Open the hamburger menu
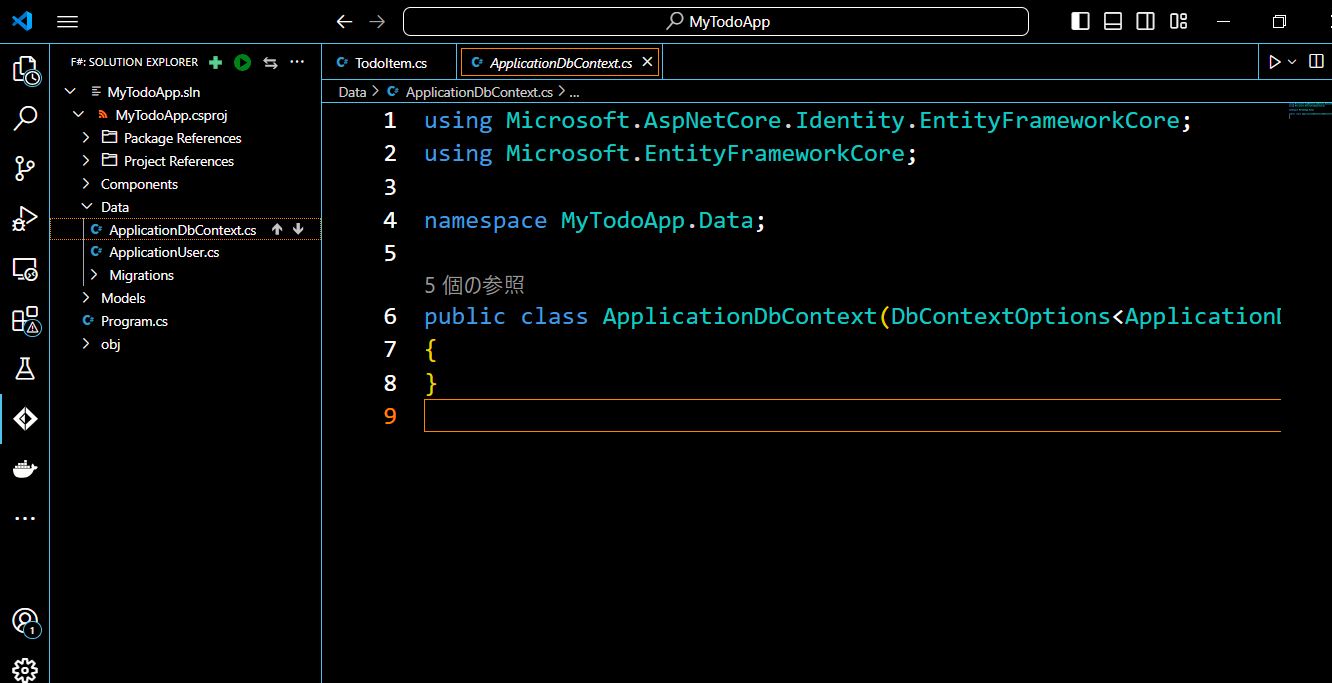The image size is (1332, 683). point(67,21)
